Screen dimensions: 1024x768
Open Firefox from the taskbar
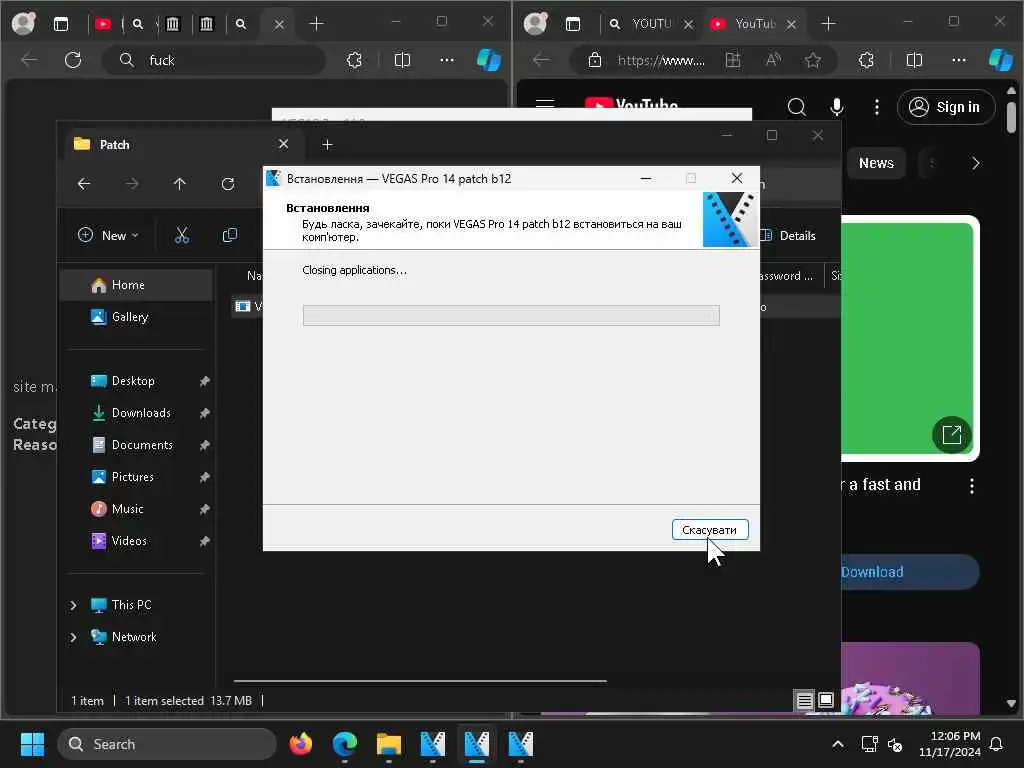301,744
